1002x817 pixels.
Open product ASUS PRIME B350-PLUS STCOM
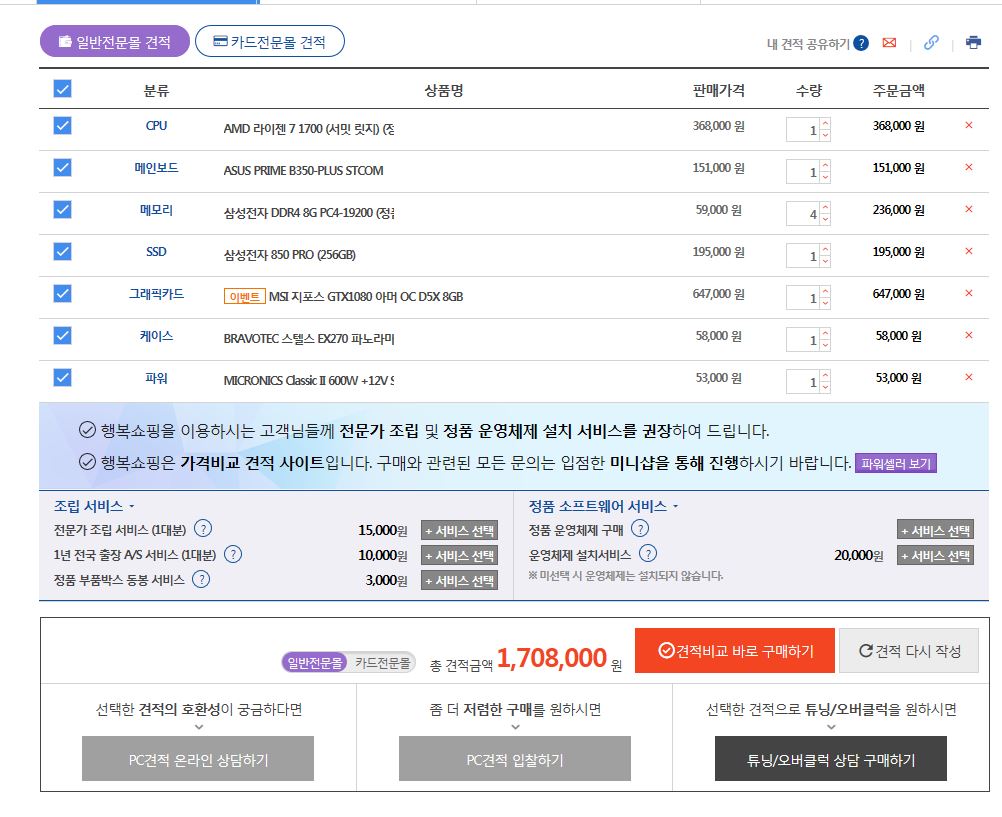point(304,171)
